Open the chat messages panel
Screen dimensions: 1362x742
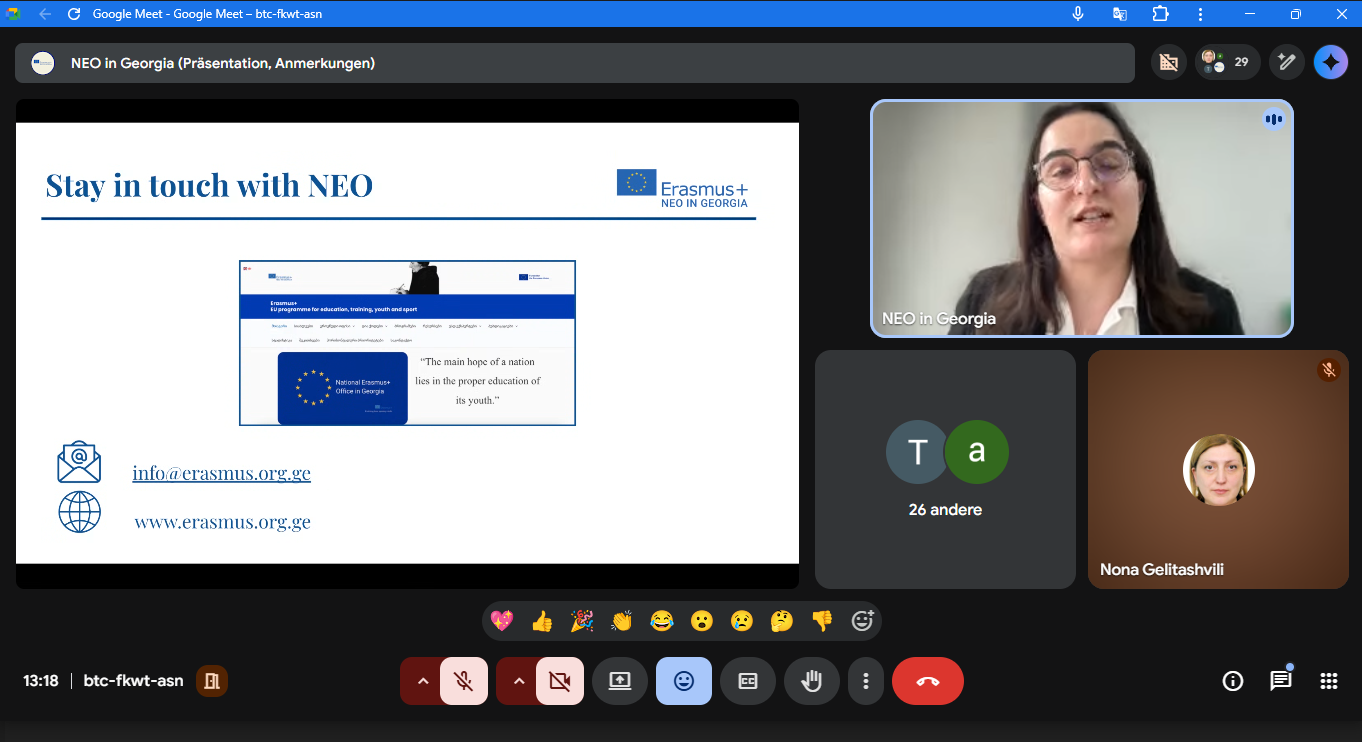(x=1280, y=681)
